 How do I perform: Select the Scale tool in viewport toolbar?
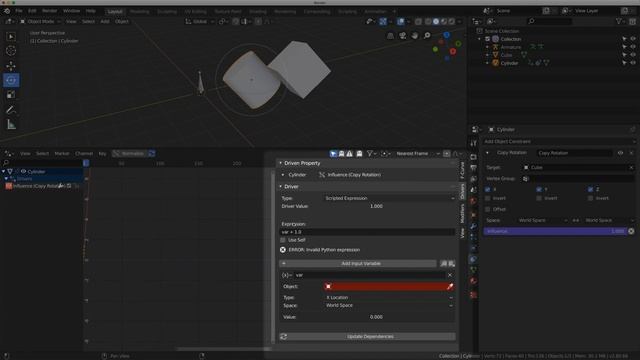tap(11, 95)
